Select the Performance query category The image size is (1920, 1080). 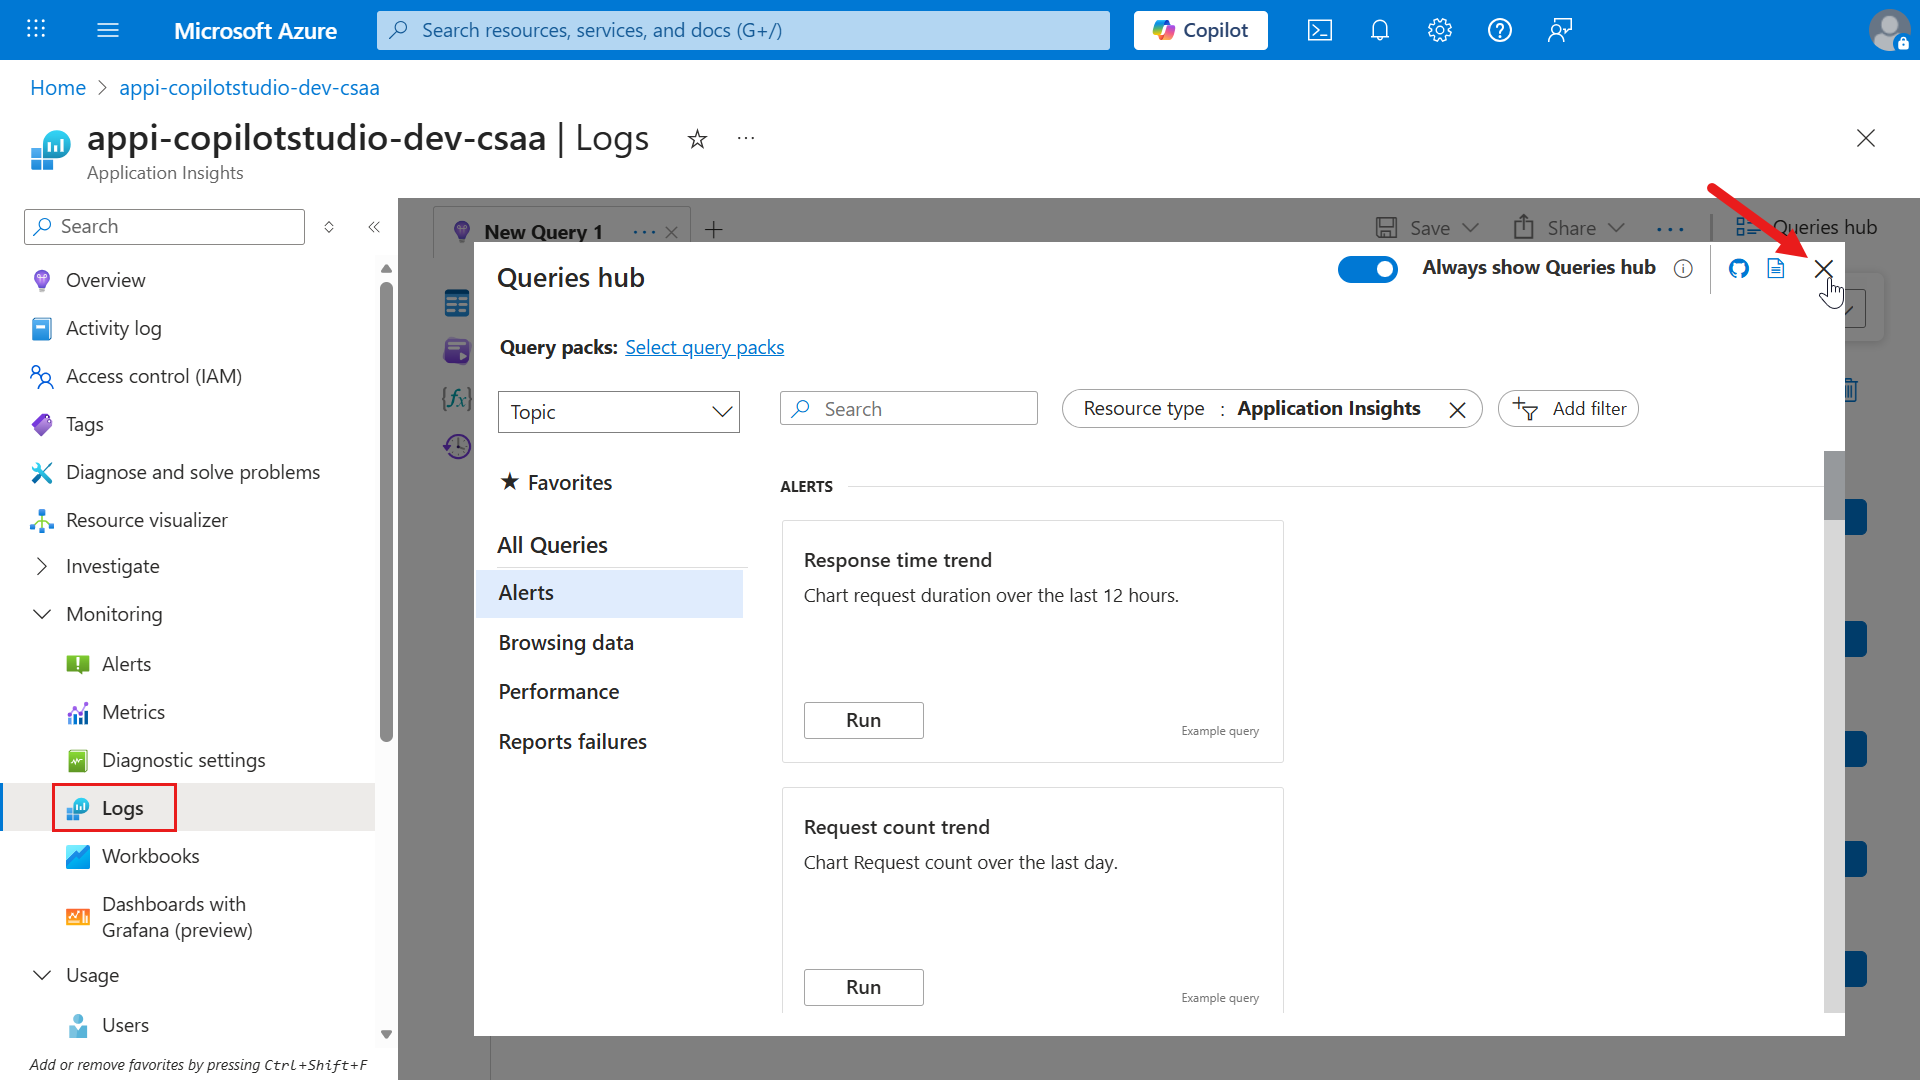[x=559, y=692]
